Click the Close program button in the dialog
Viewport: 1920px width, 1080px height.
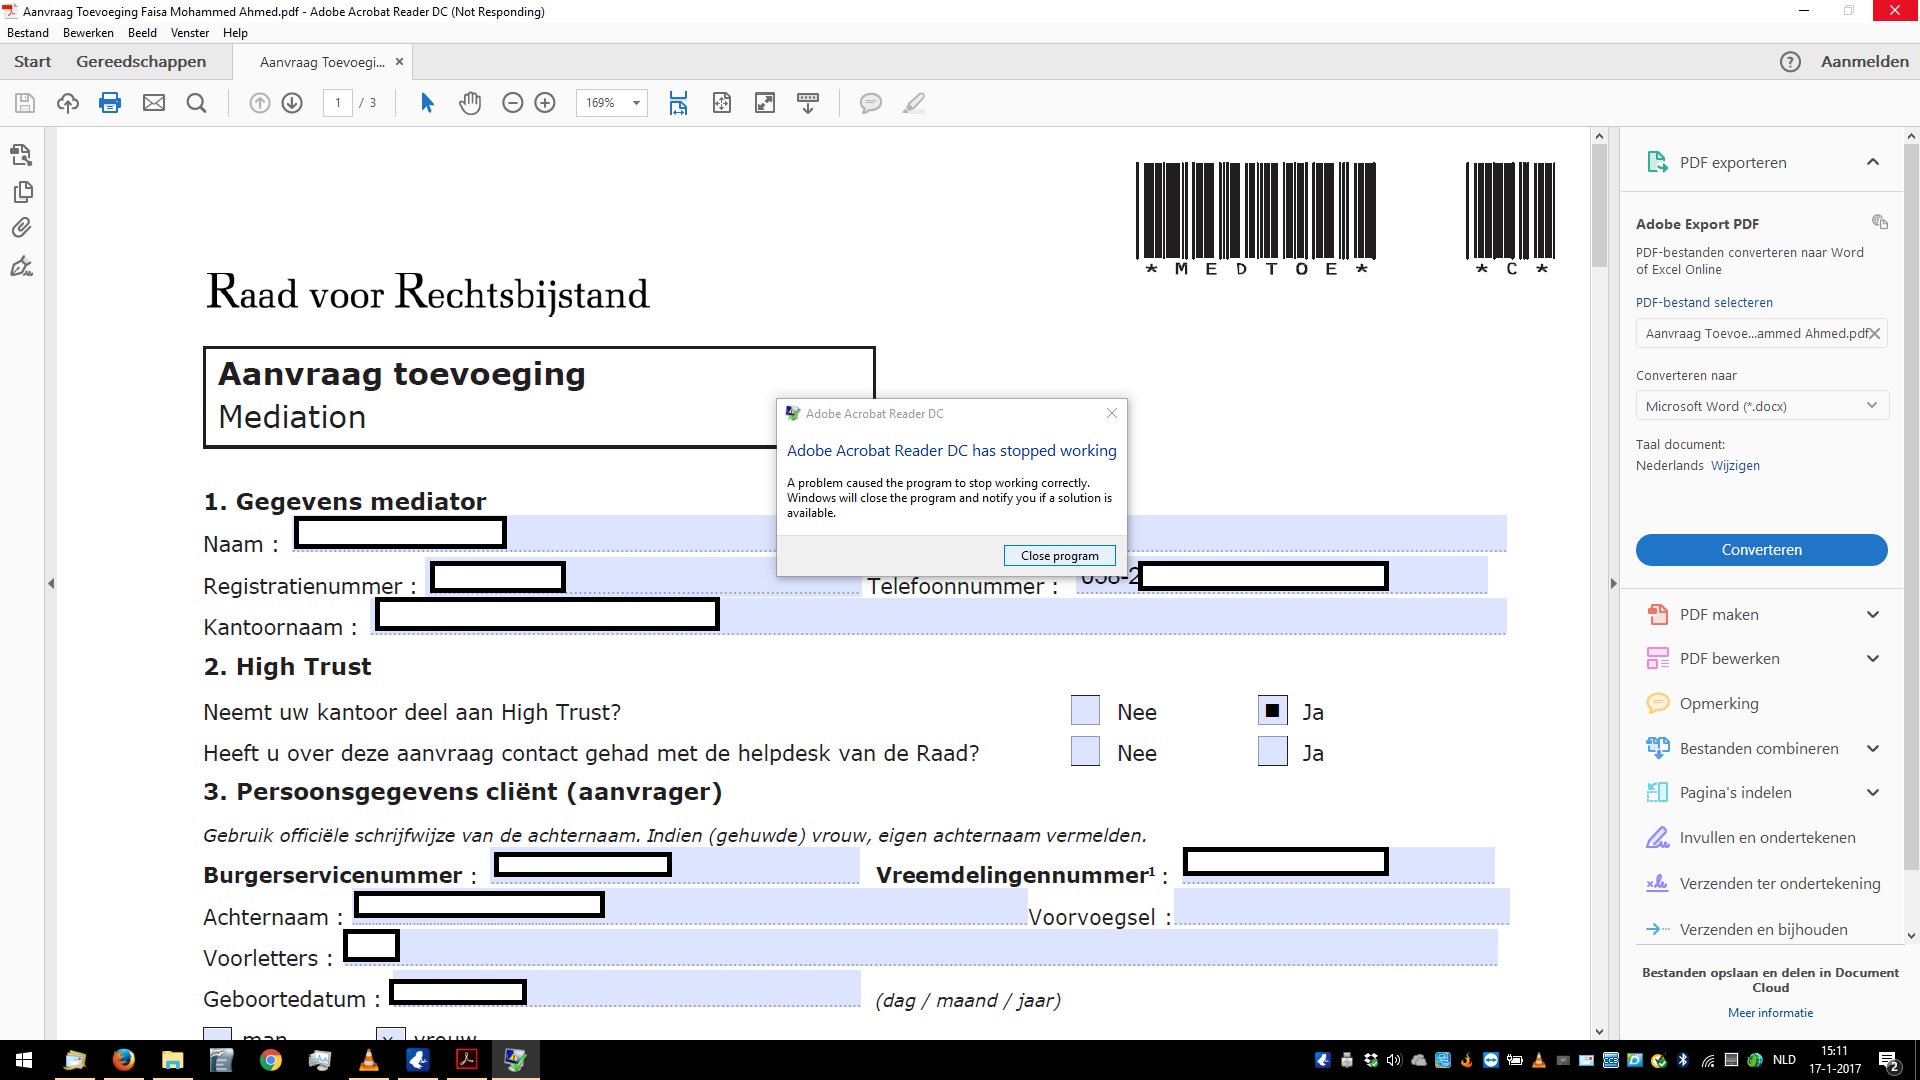click(x=1059, y=556)
